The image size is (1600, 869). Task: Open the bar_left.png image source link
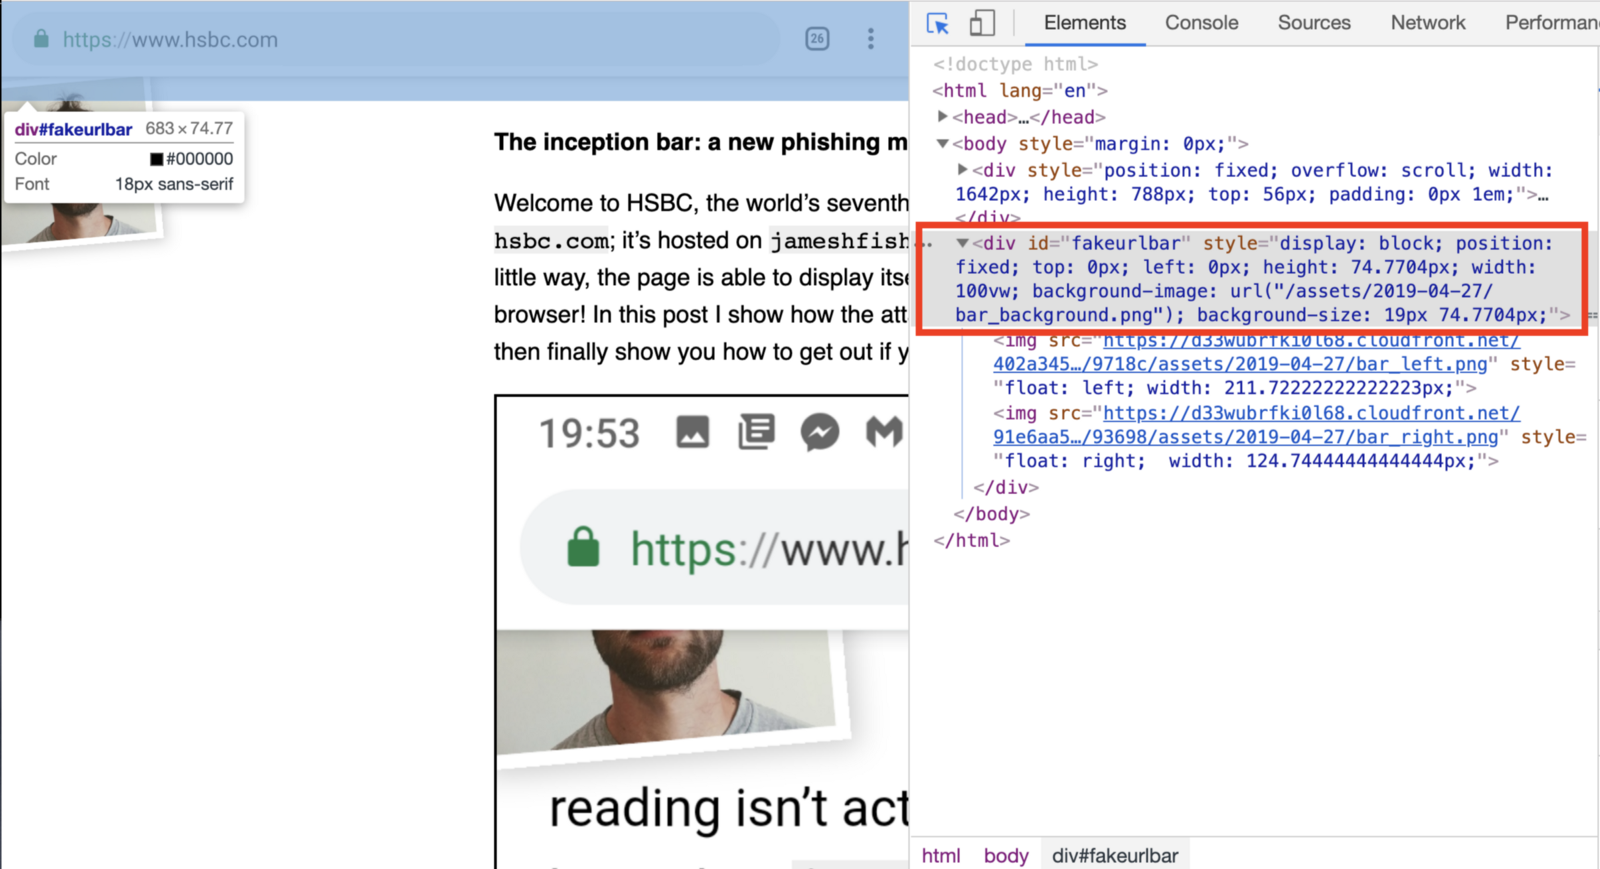pyautogui.click(x=1240, y=364)
